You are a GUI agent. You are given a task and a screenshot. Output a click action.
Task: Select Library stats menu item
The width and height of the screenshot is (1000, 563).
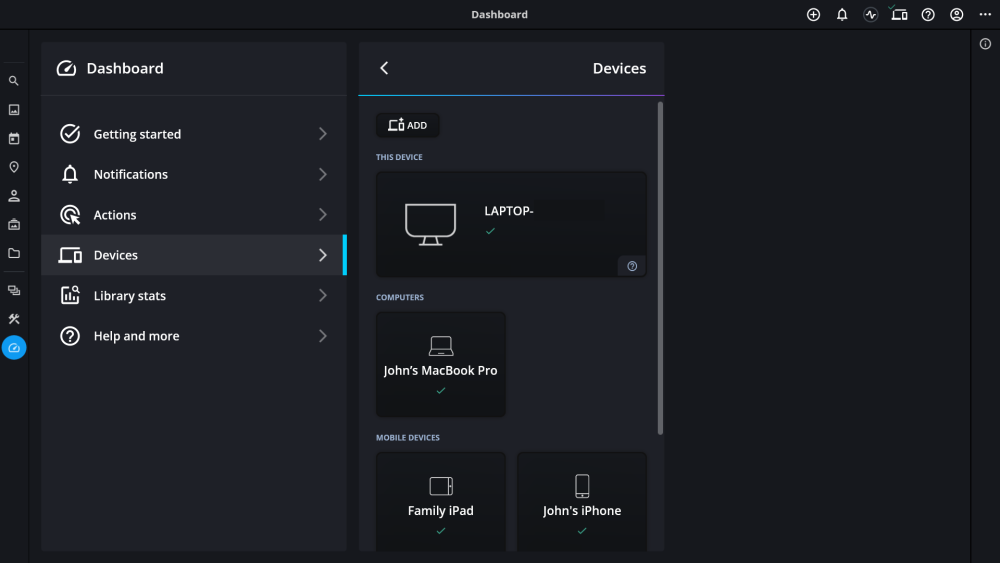[x=194, y=296]
